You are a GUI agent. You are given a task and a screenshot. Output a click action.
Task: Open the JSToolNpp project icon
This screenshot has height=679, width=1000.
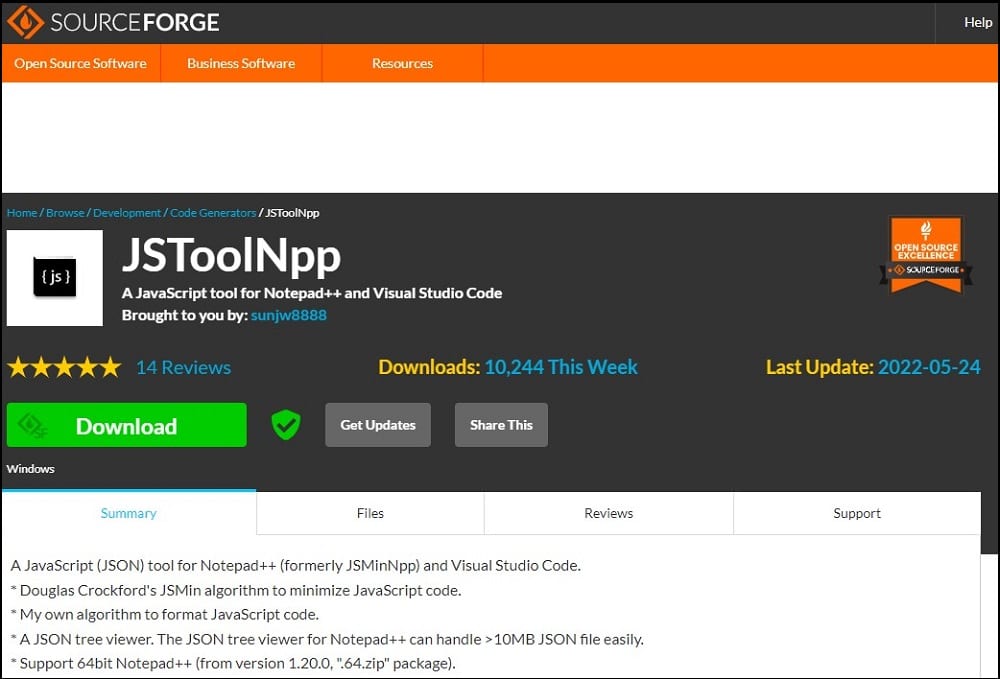click(55, 278)
